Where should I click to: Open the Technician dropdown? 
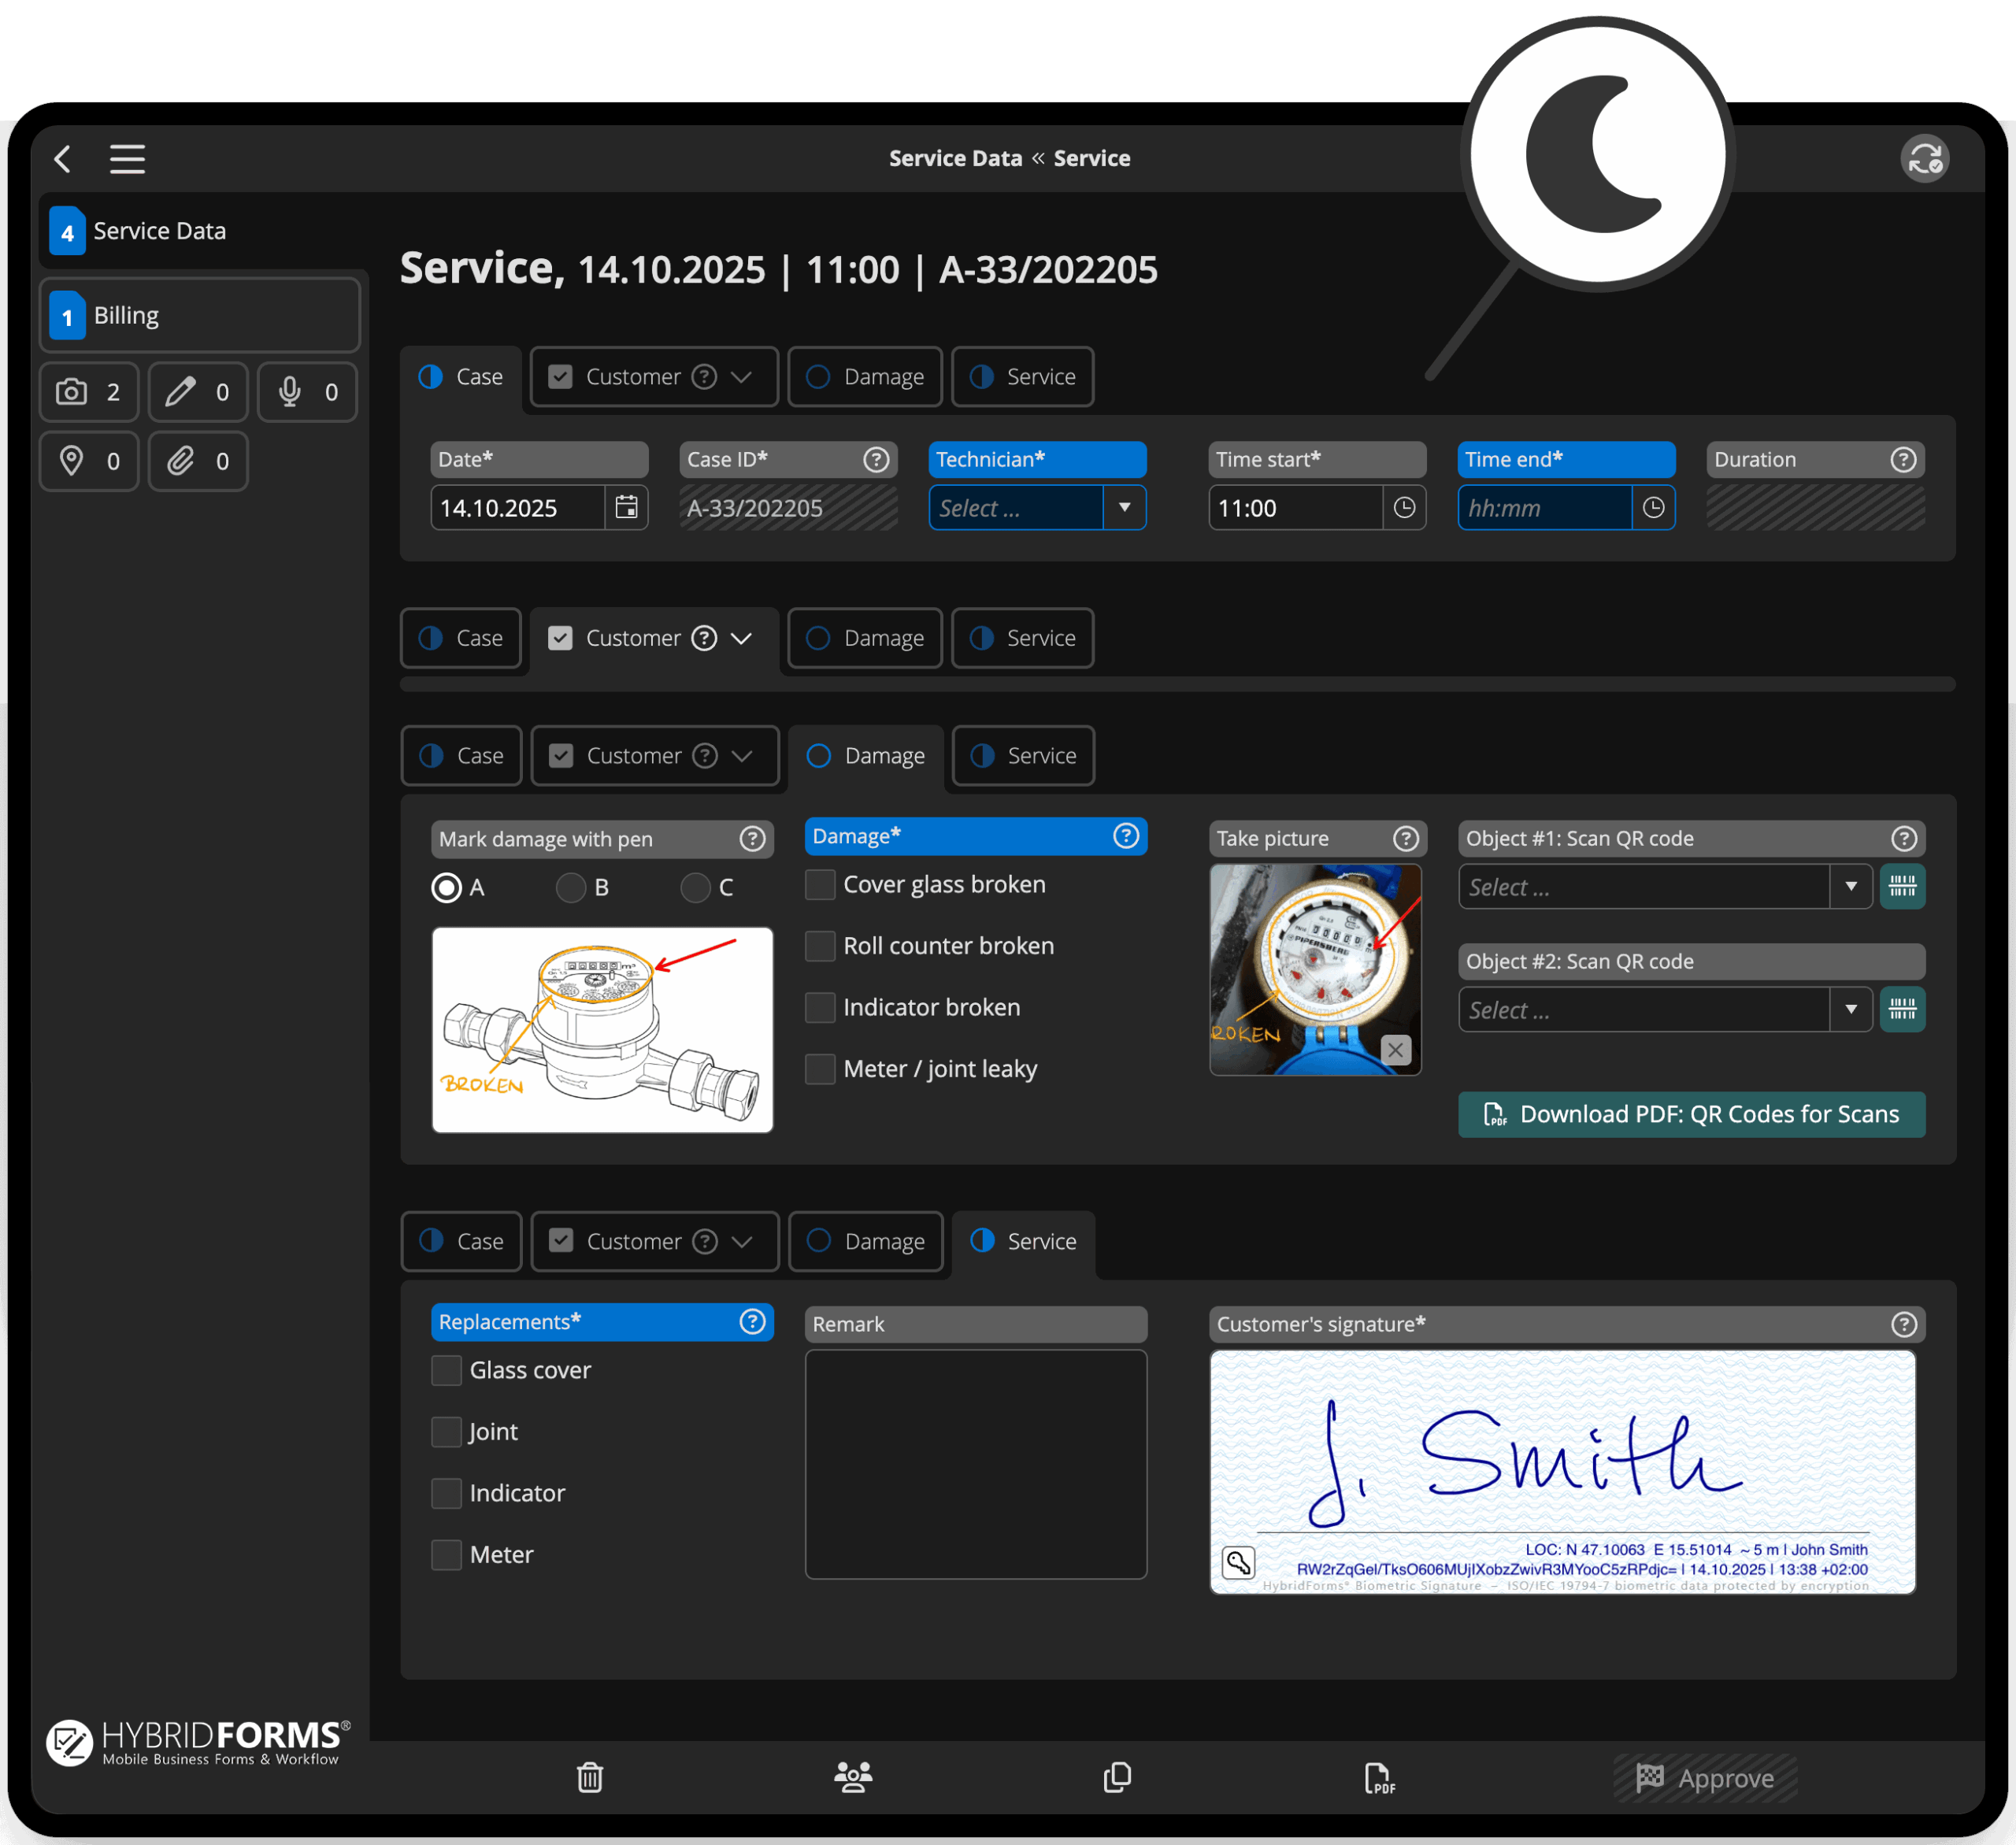pyautogui.click(x=1124, y=507)
